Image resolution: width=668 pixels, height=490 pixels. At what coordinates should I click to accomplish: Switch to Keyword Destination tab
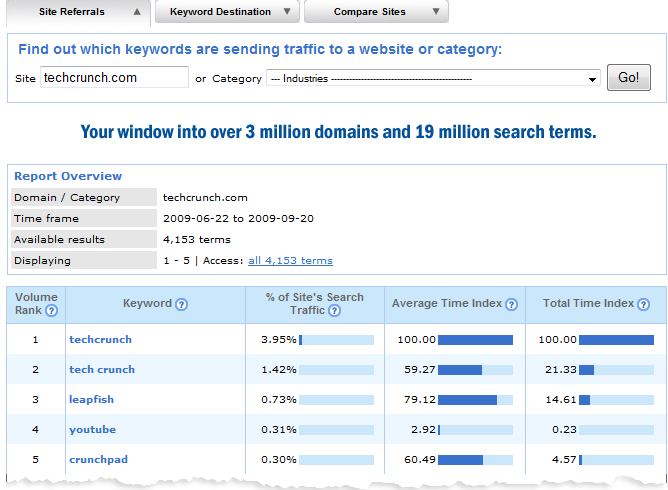tap(227, 12)
